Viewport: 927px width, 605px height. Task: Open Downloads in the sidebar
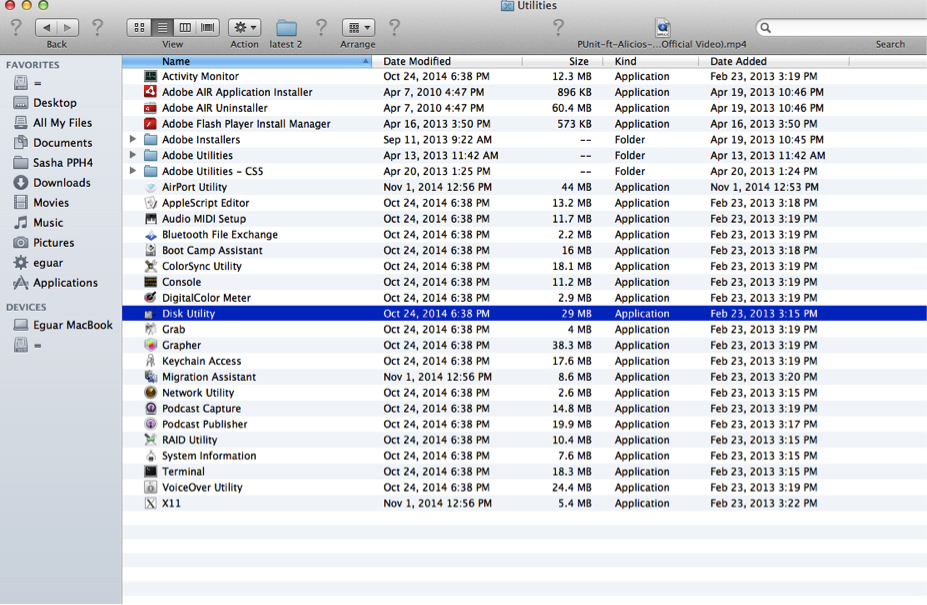point(61,183)
